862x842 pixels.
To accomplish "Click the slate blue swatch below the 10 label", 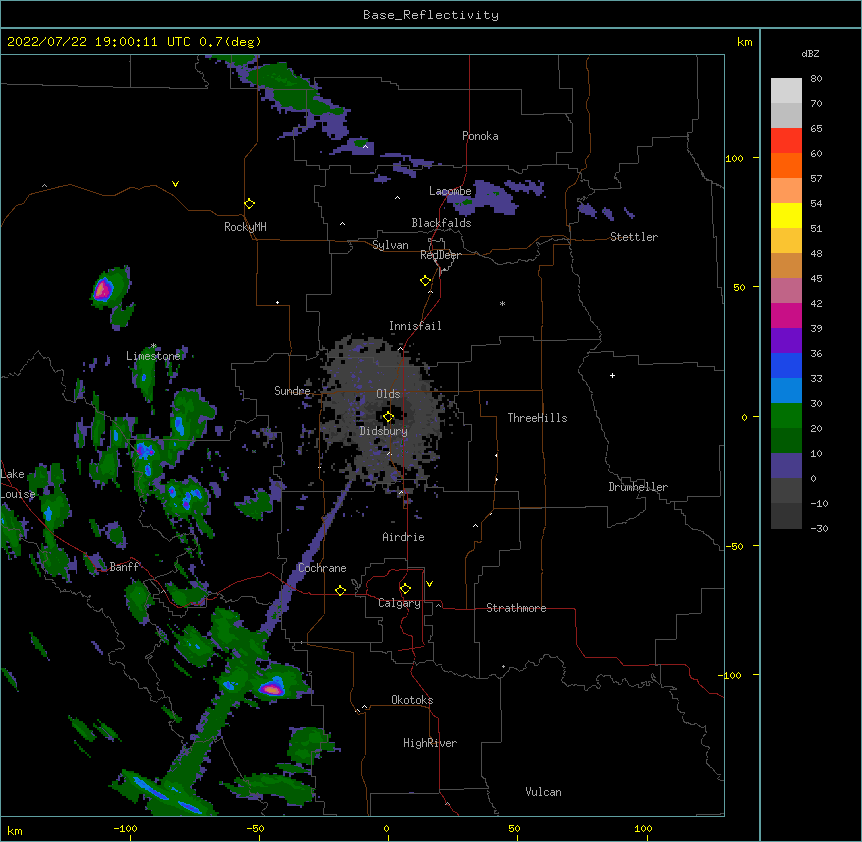I will click(786, 466).
